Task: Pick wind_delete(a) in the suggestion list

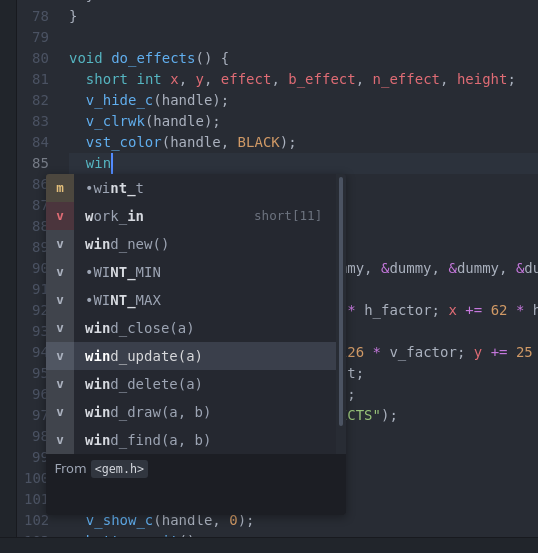Action: (191, 384)
